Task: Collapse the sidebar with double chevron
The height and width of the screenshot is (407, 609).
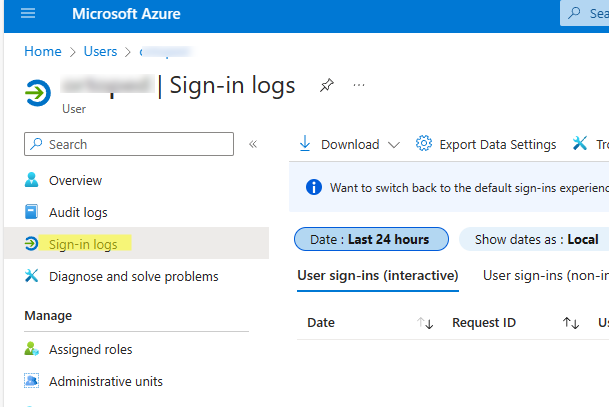Action: (253, 144)
